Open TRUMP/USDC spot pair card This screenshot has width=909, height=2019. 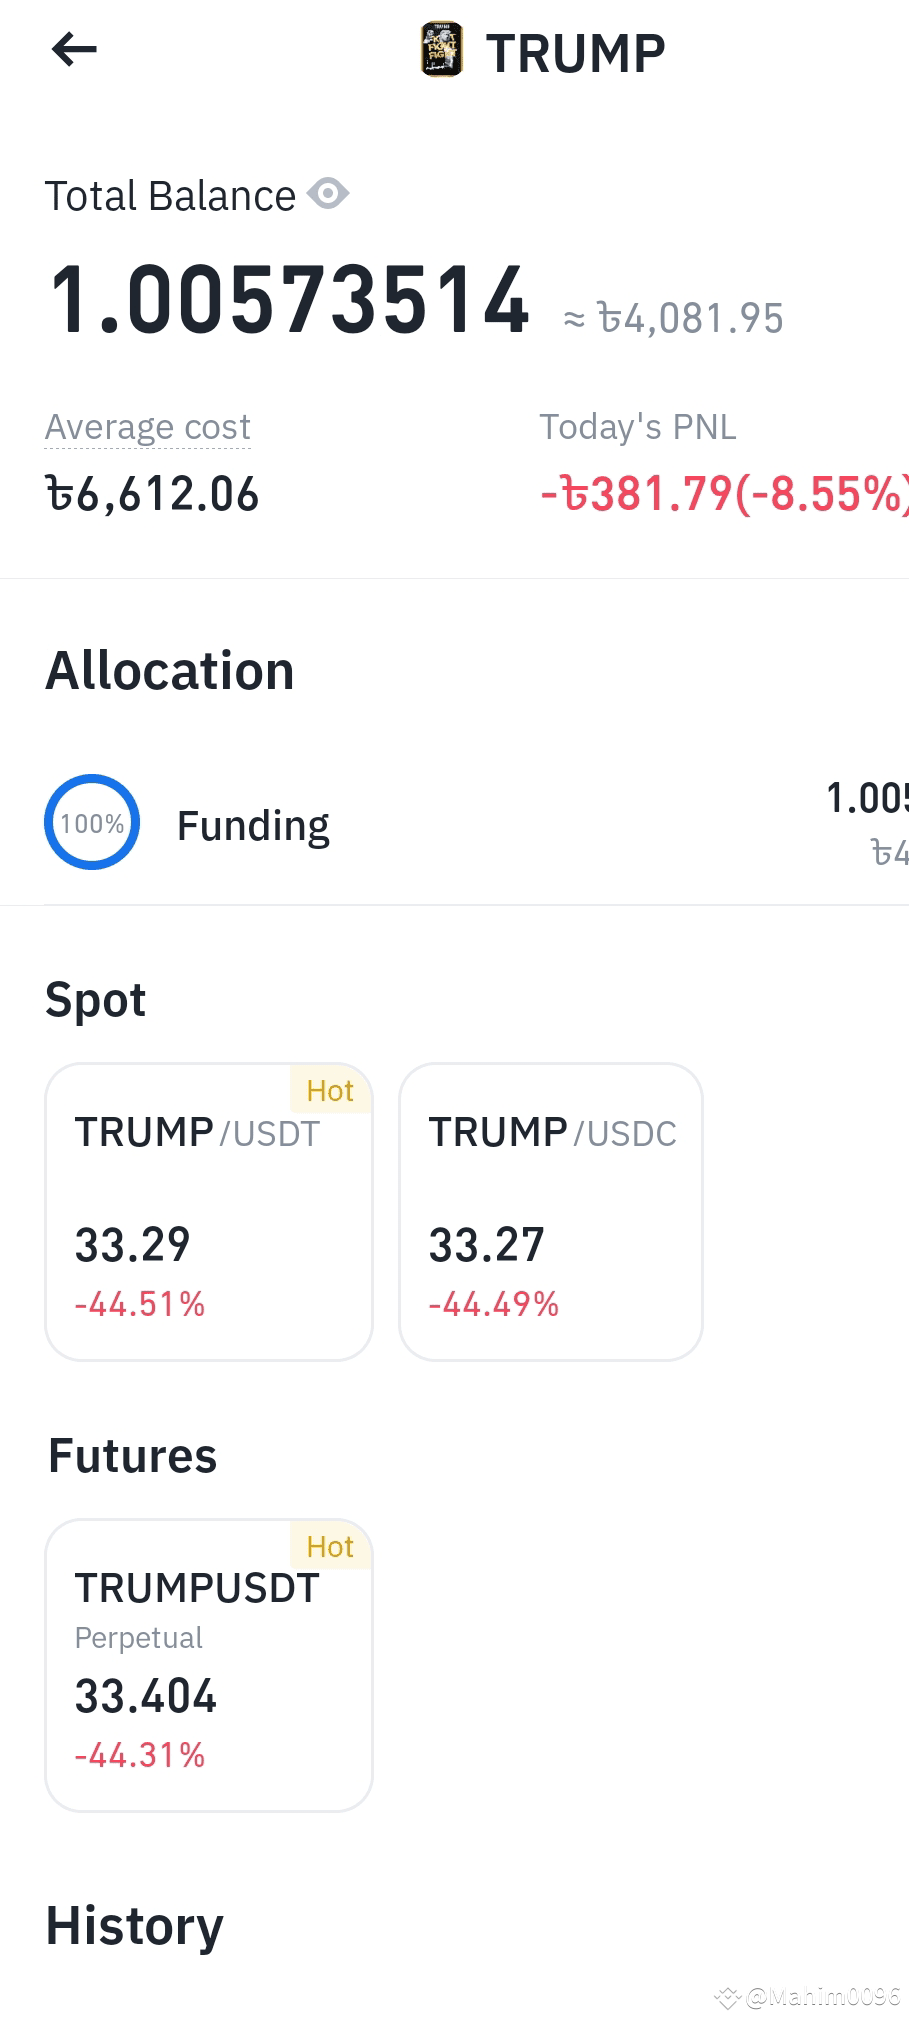tap(551, 1211)
